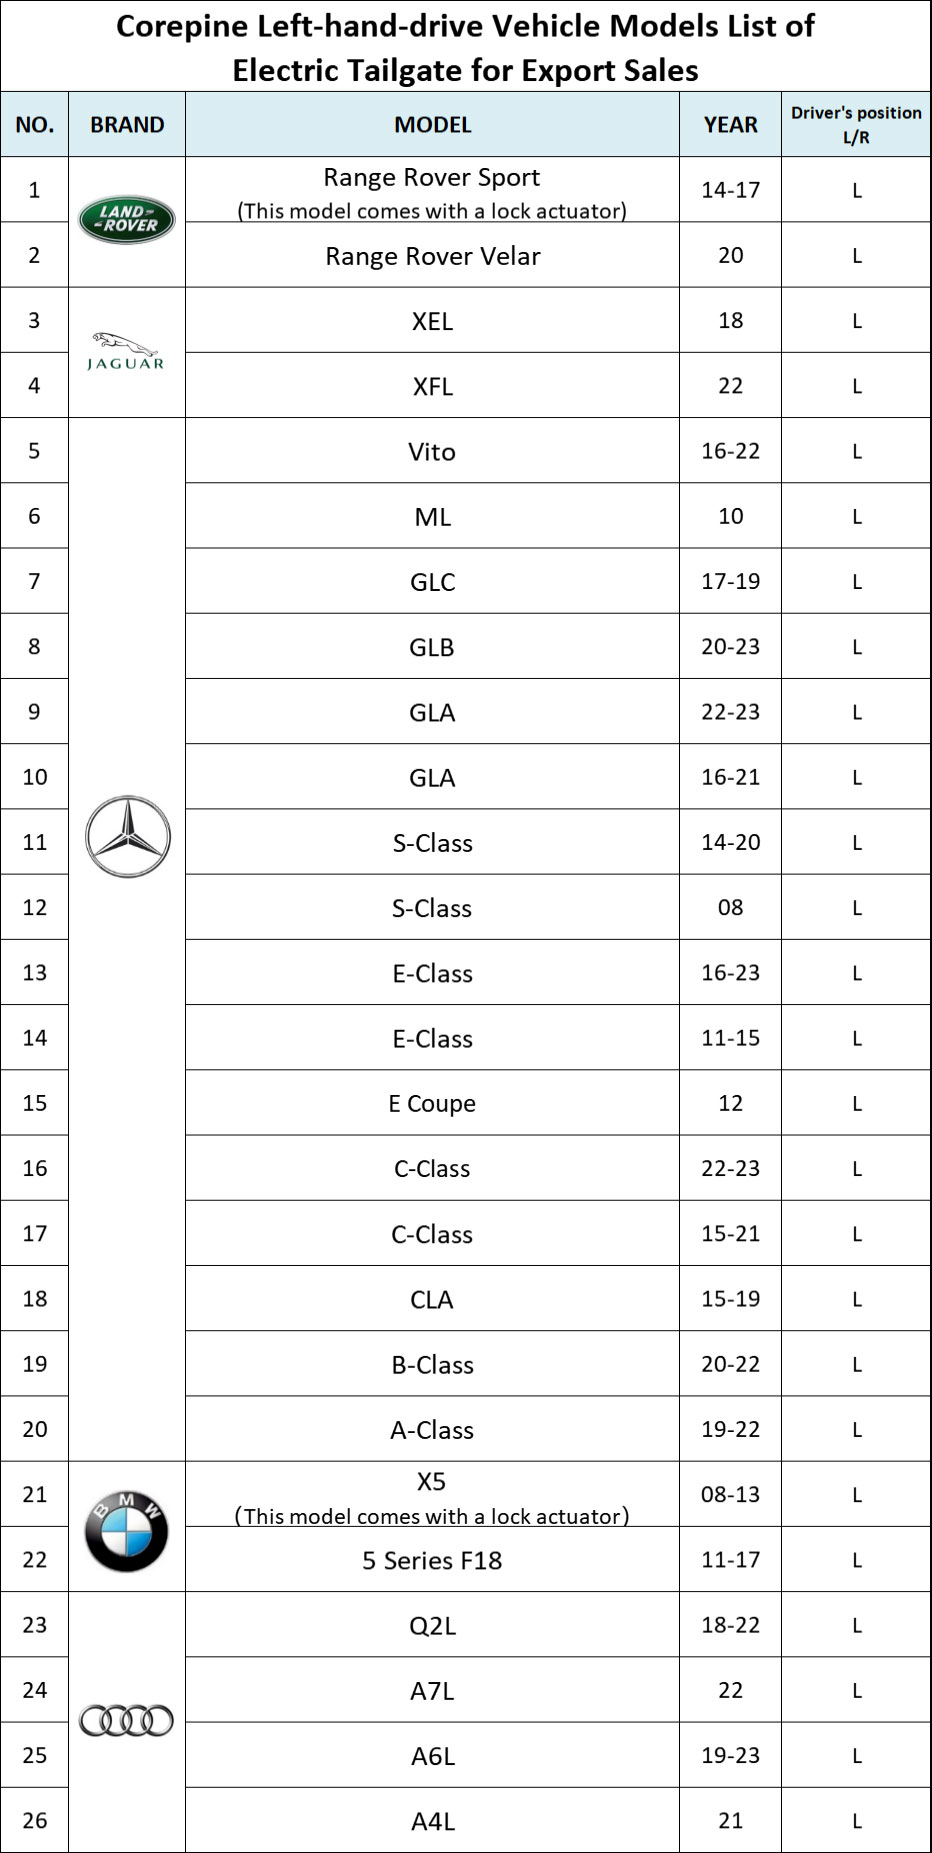Click the Land Rover logo
This screenshot has width=932, height=1853.
[x=127, y=219]
